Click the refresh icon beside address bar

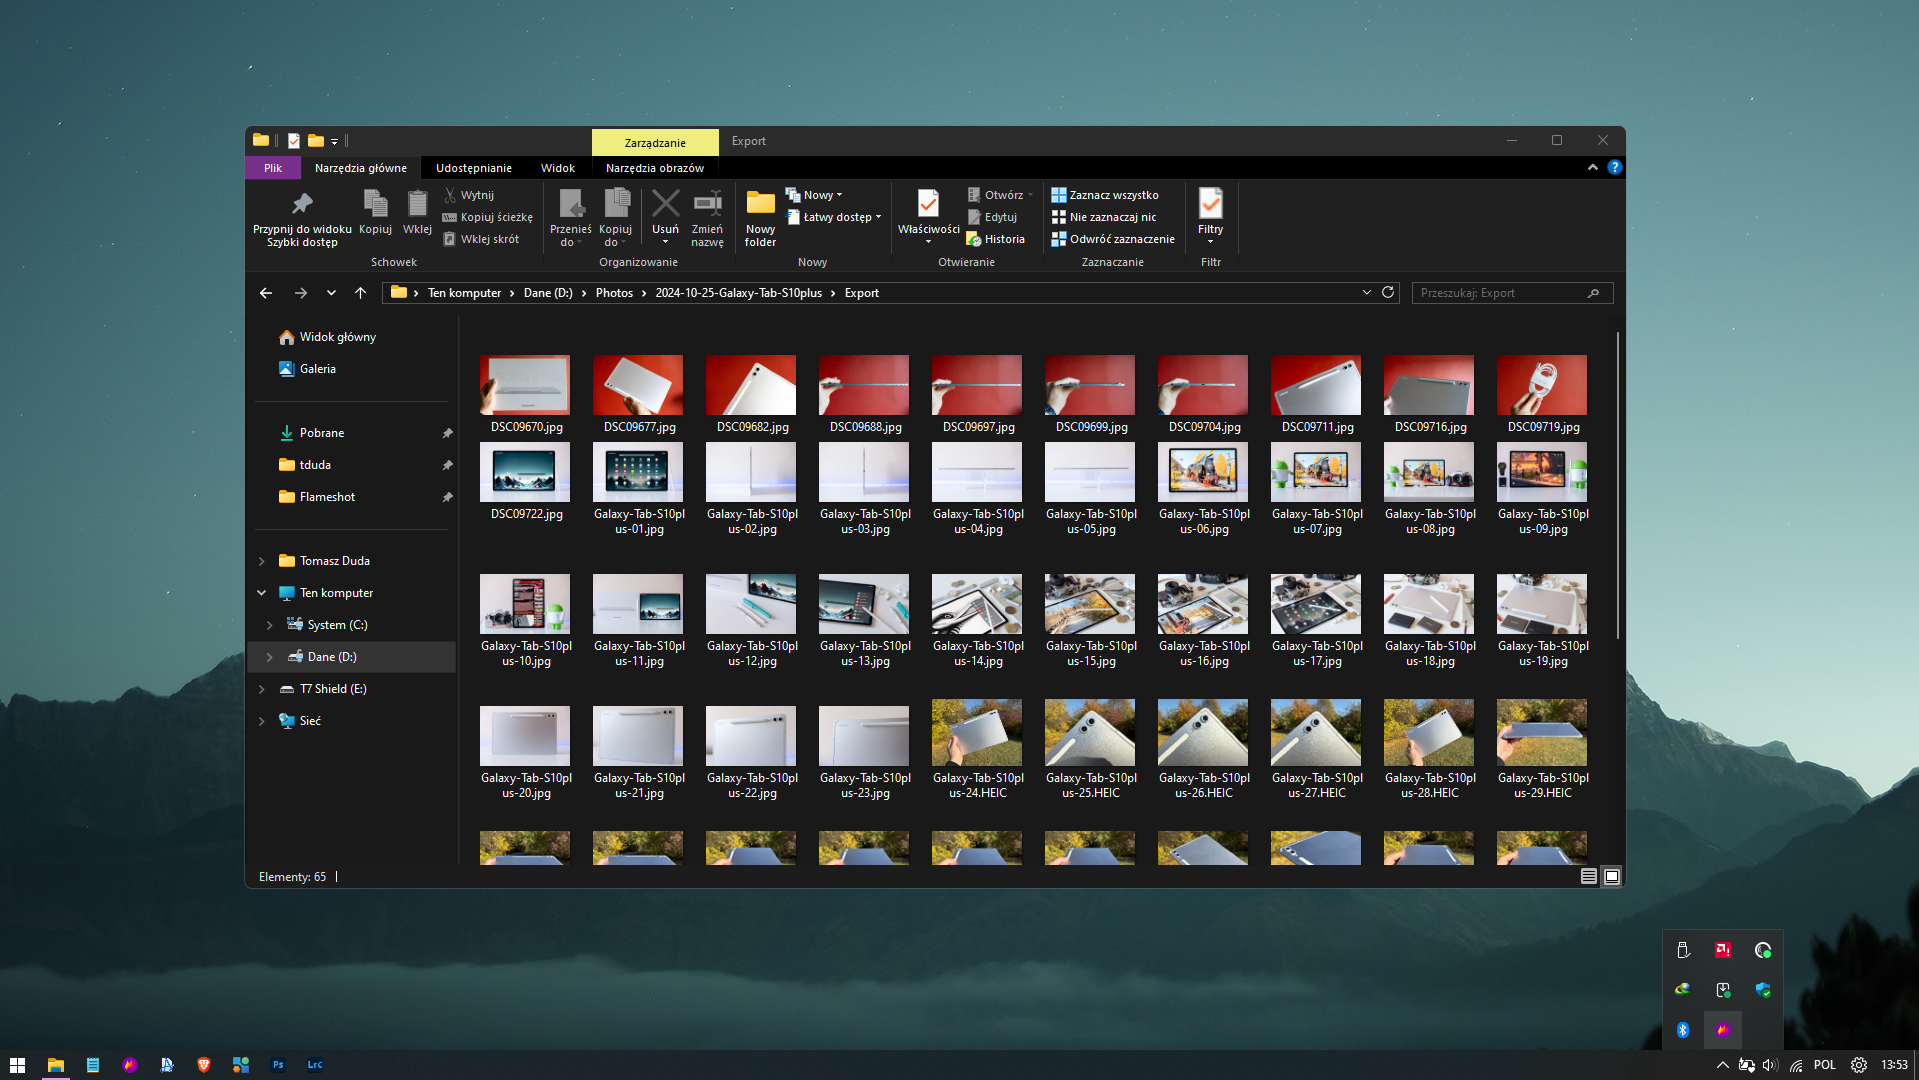click(1388, 293)
